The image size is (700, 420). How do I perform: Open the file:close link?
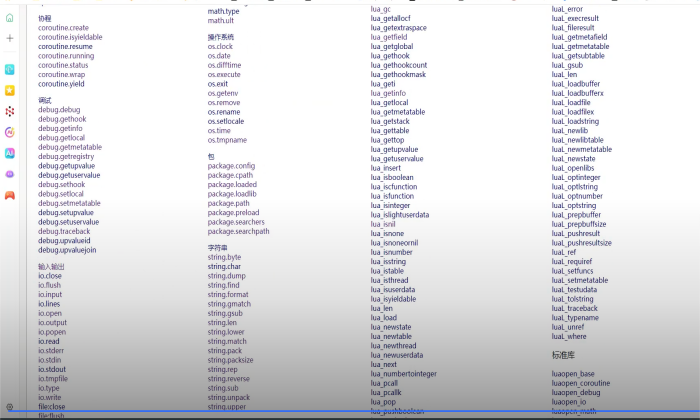click(51, 407)
